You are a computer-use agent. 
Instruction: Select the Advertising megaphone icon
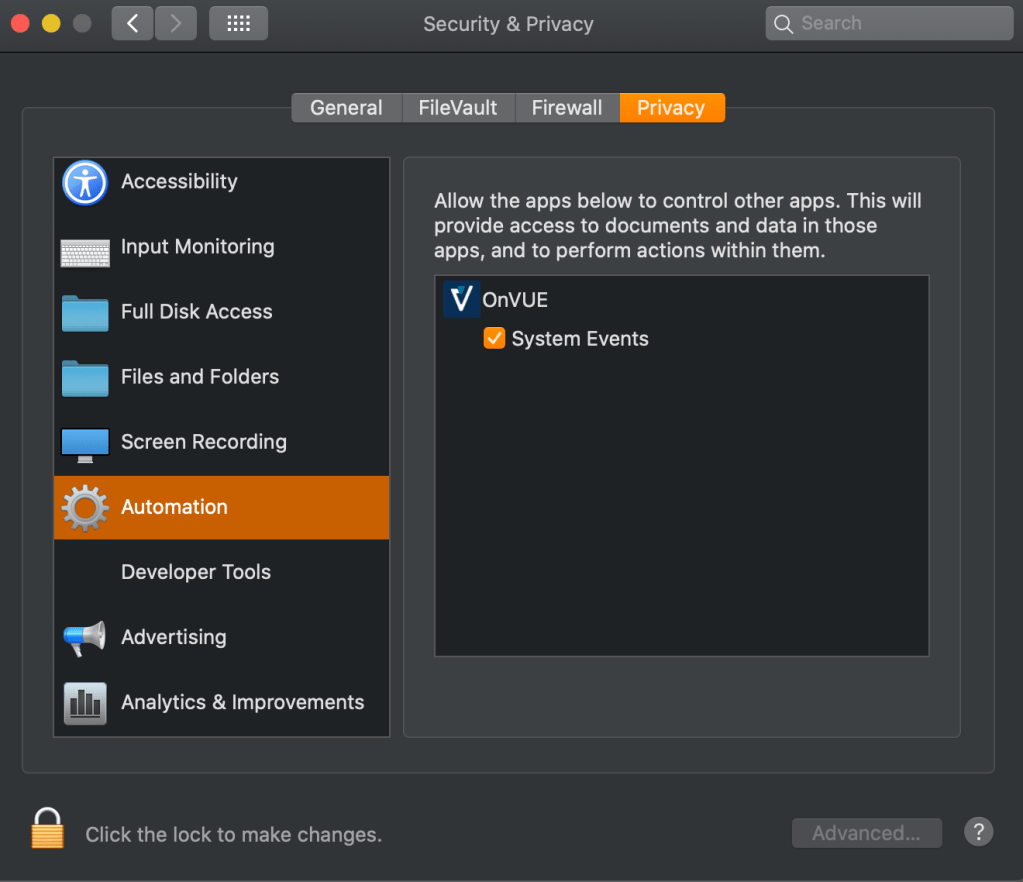[85, 639]
